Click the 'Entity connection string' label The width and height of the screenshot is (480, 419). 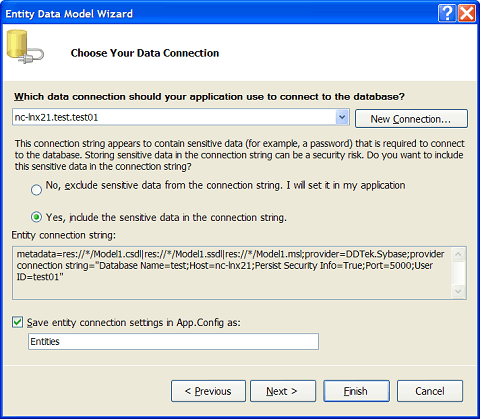tap(64, 235)
